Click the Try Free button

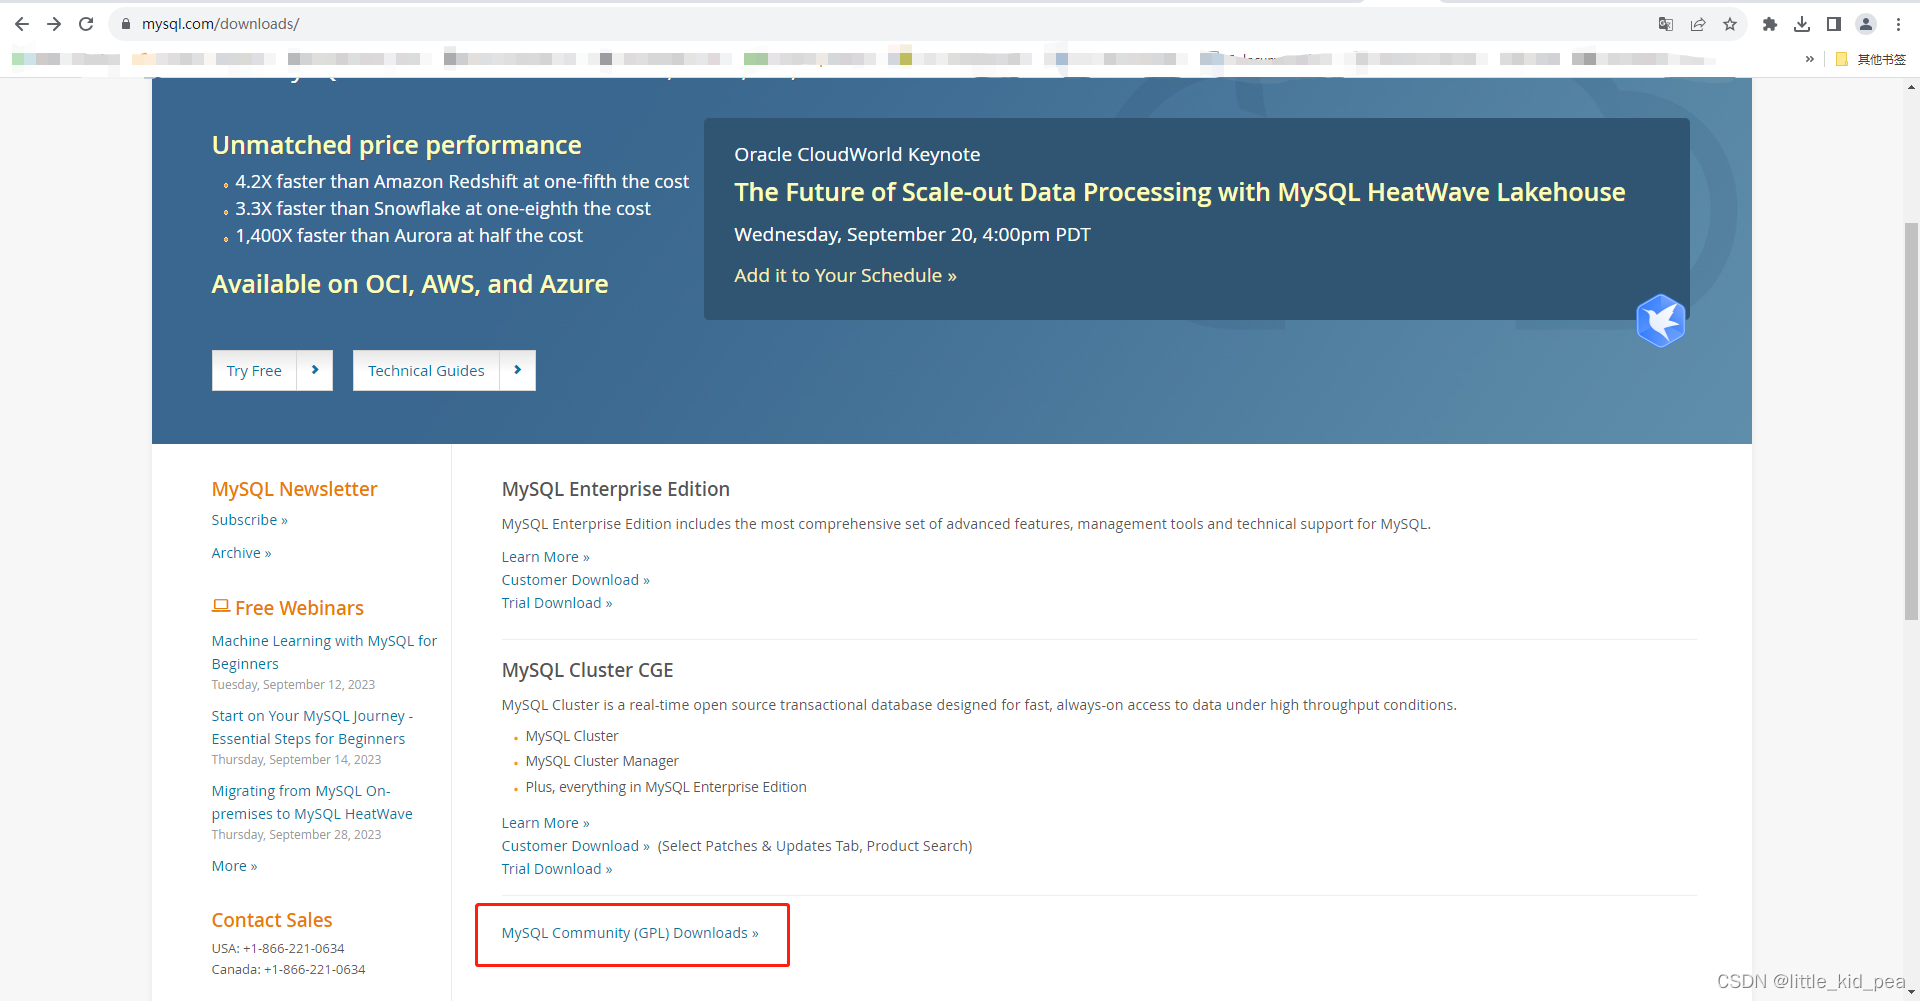[254, 370]
